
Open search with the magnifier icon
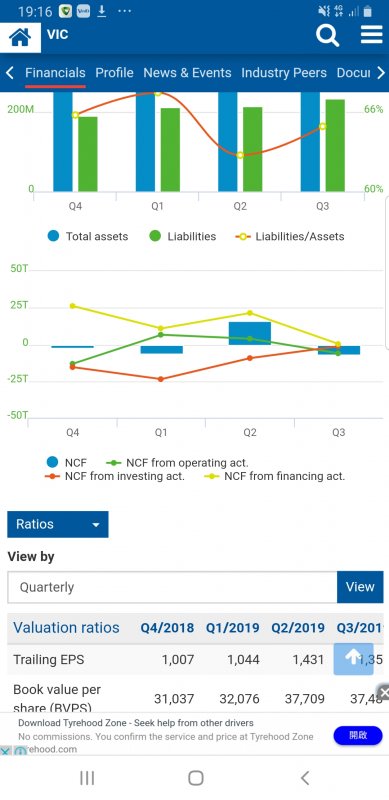click(x=327, y=35)
